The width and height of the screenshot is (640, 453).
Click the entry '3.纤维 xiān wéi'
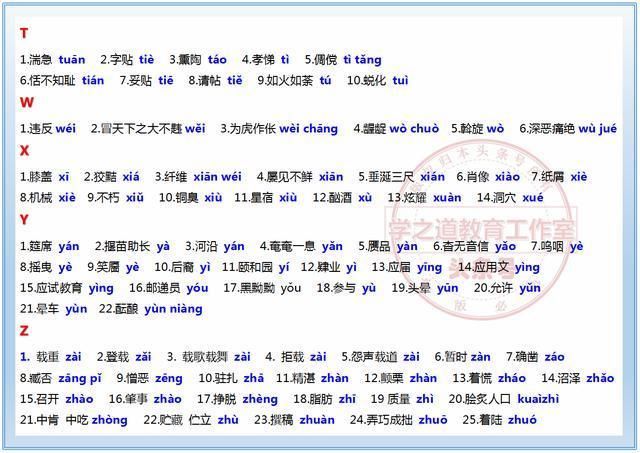click(x=198, y=177)
